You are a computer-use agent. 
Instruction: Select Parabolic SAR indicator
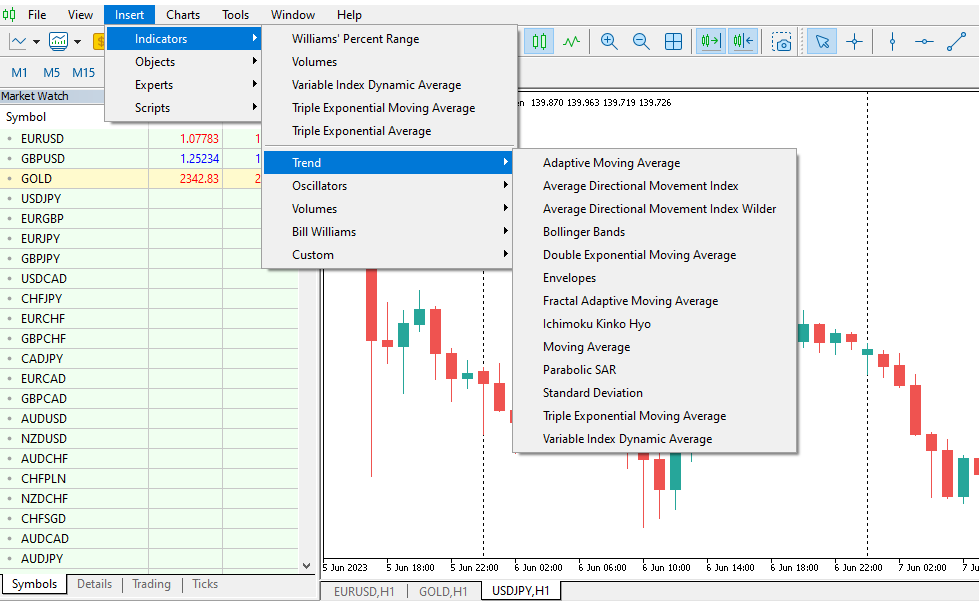point(579,370)
